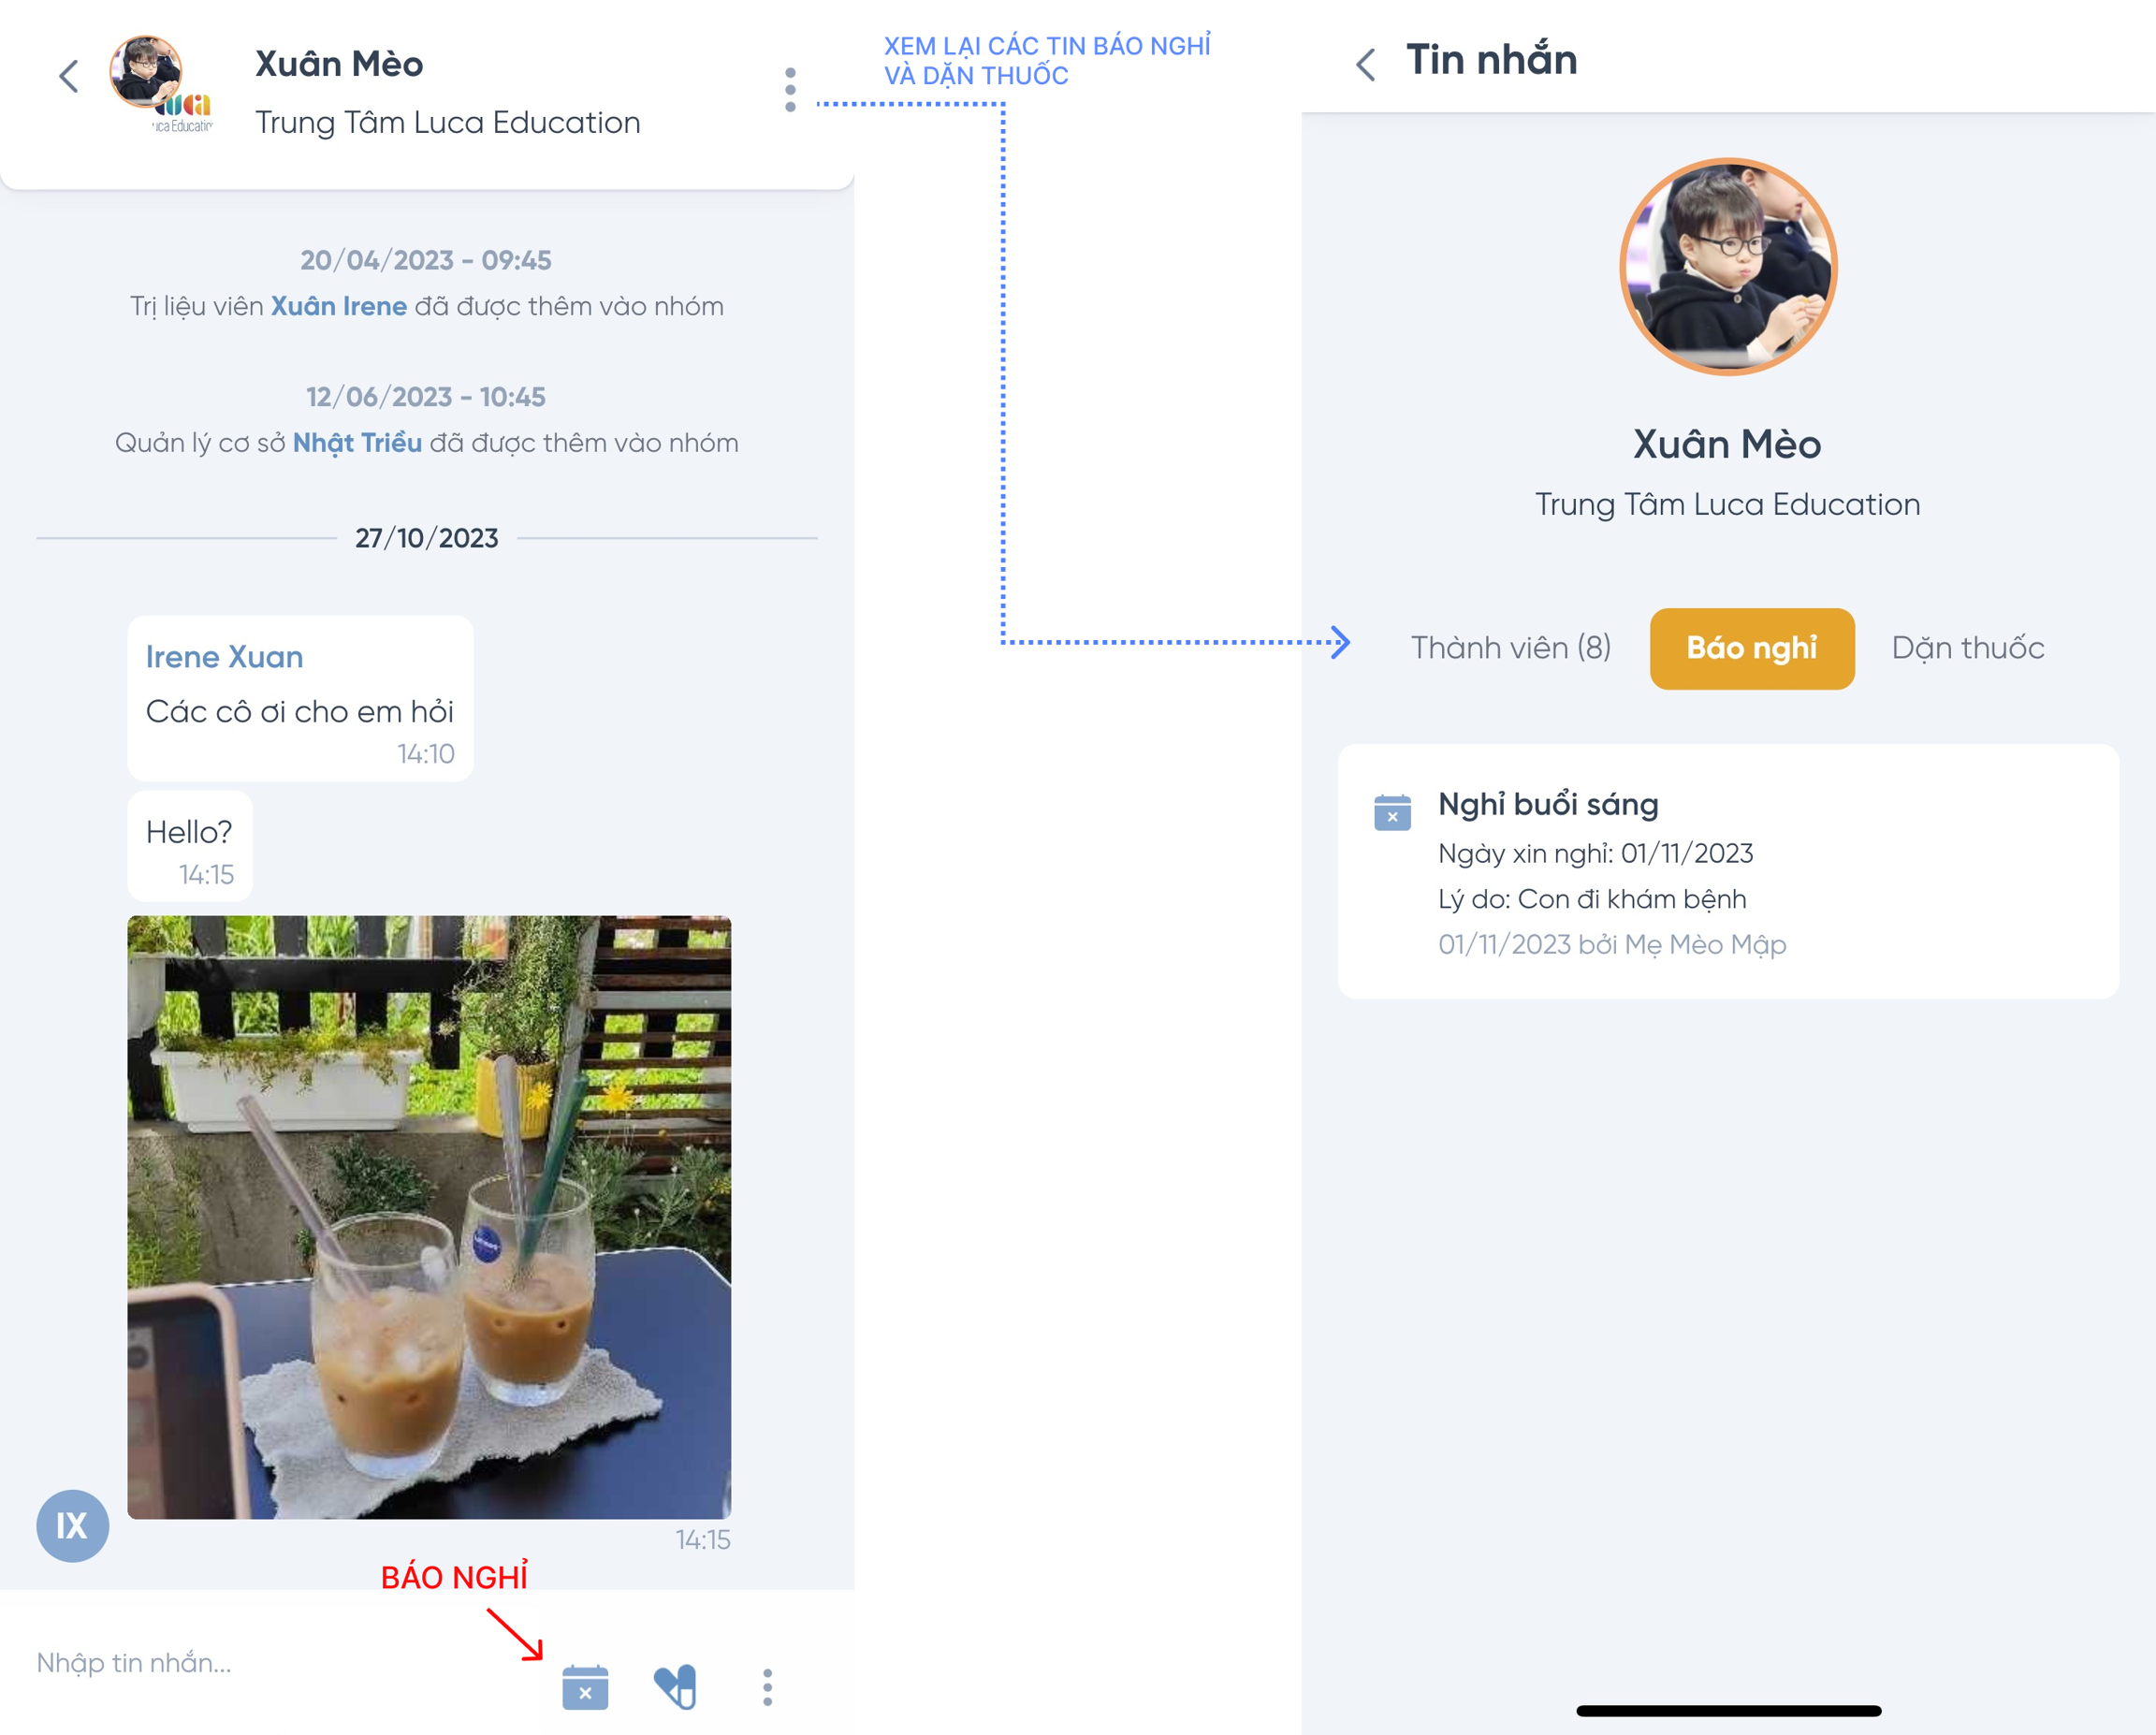Screen dimensions: 2156x1735
Task: Switch to Dặn thuốc tab
Action: point(1968,648)
